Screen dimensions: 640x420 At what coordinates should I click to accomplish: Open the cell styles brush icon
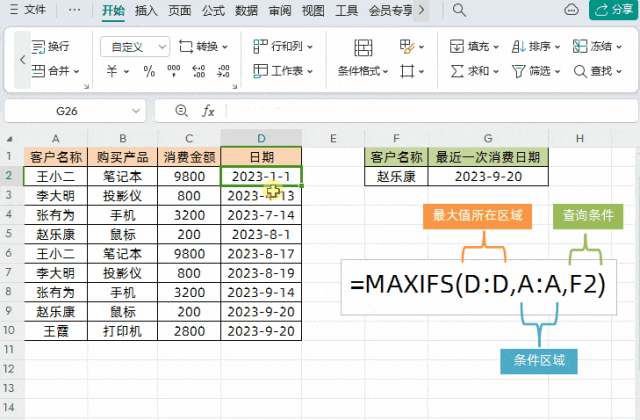(x=411, y=47)
